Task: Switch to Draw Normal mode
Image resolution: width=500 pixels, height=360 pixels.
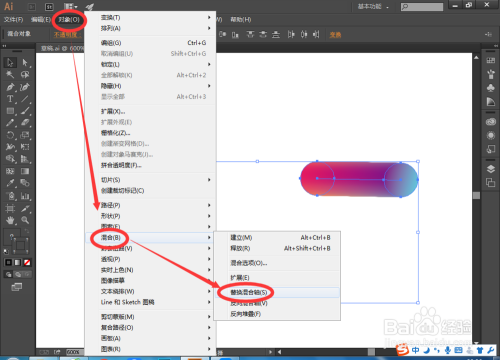Action: (8, 274)
